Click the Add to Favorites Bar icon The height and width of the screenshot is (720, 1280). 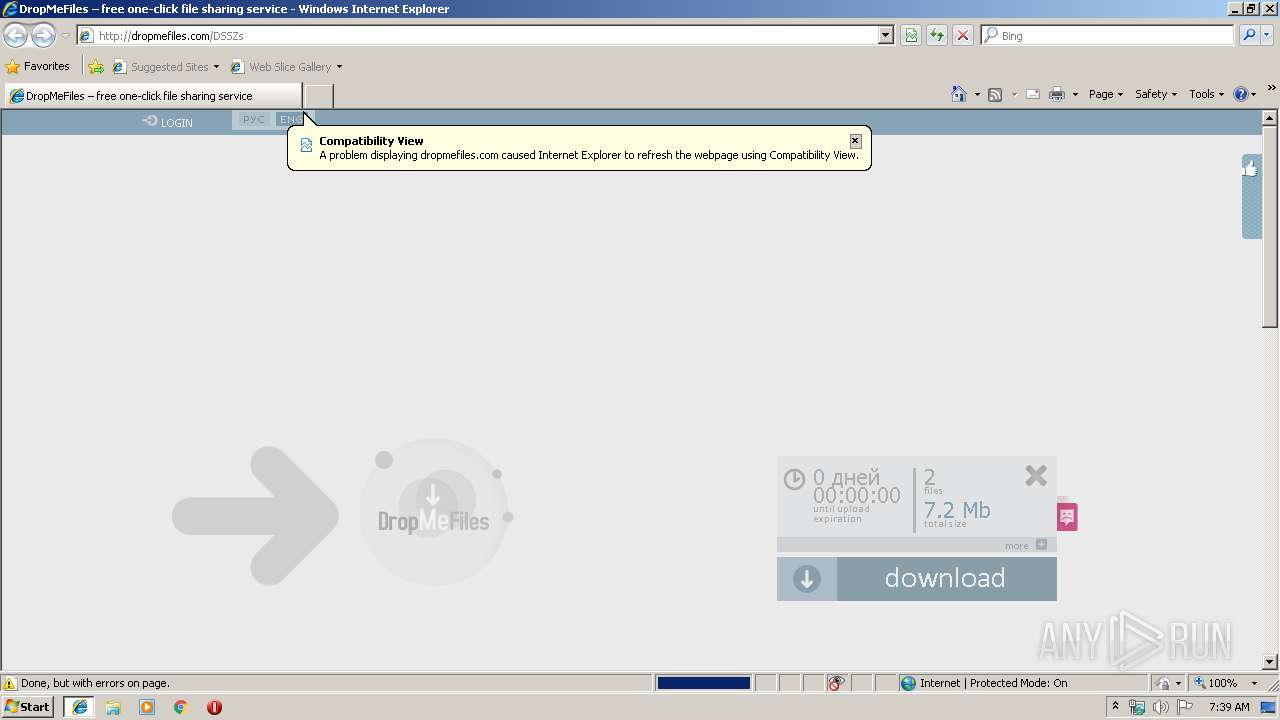(96, 67)
